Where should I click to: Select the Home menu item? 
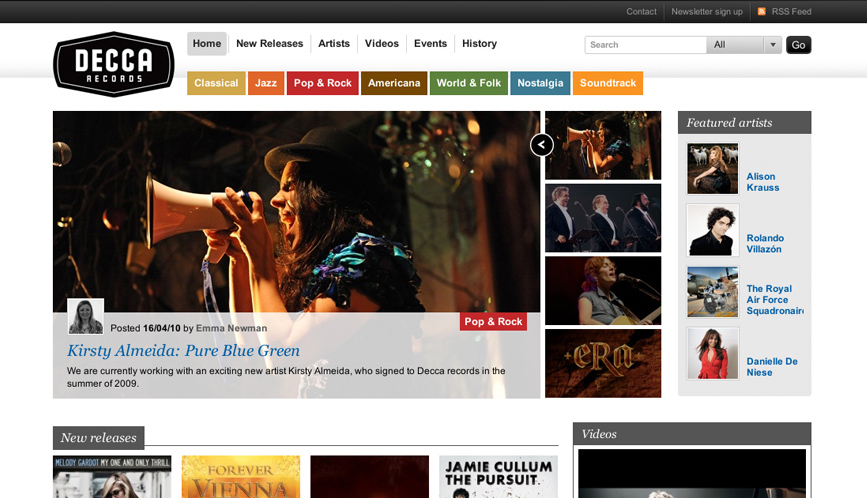(207, 44)
